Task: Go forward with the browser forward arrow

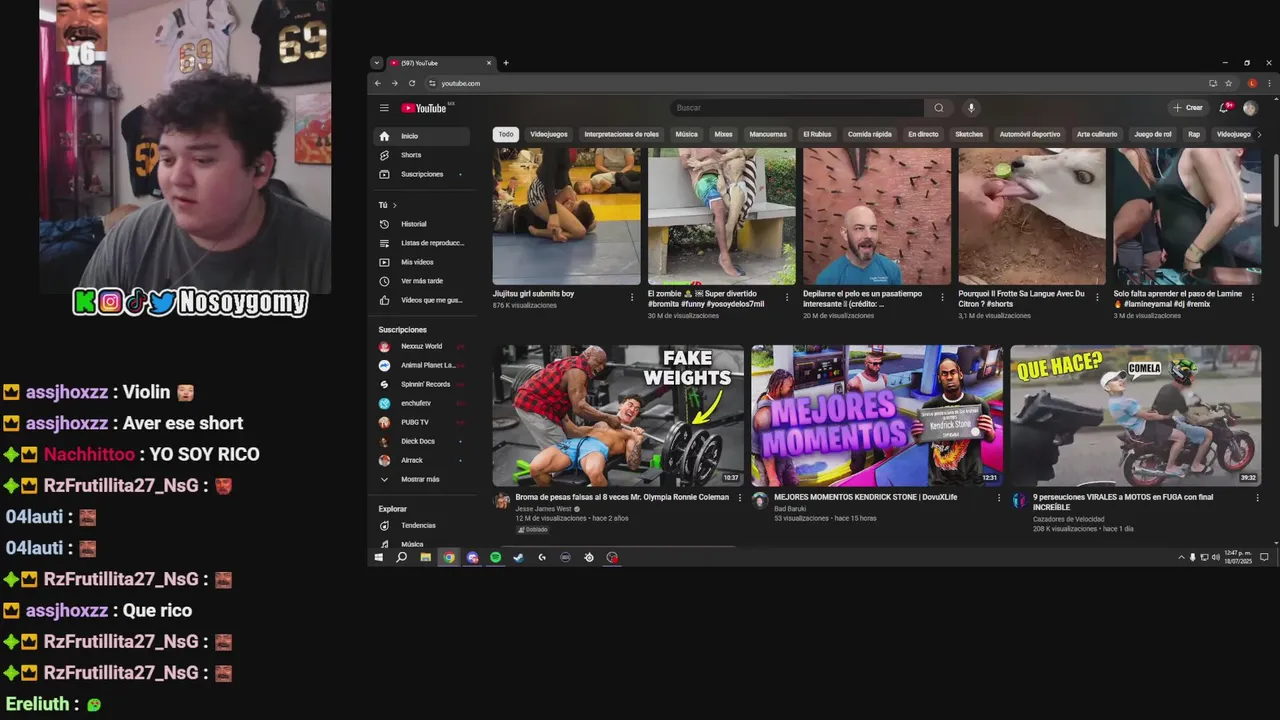Action: point(395,83)
